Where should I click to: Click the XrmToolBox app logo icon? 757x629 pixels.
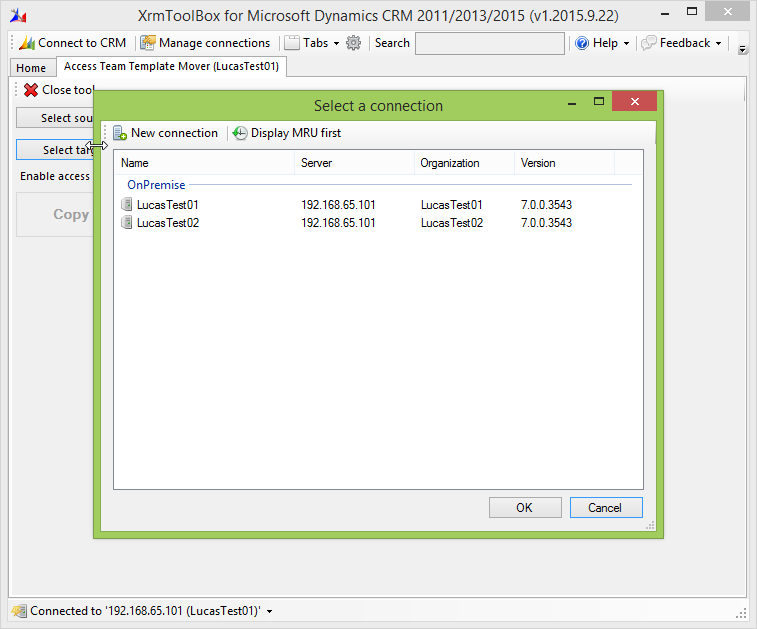pos(18,15)
